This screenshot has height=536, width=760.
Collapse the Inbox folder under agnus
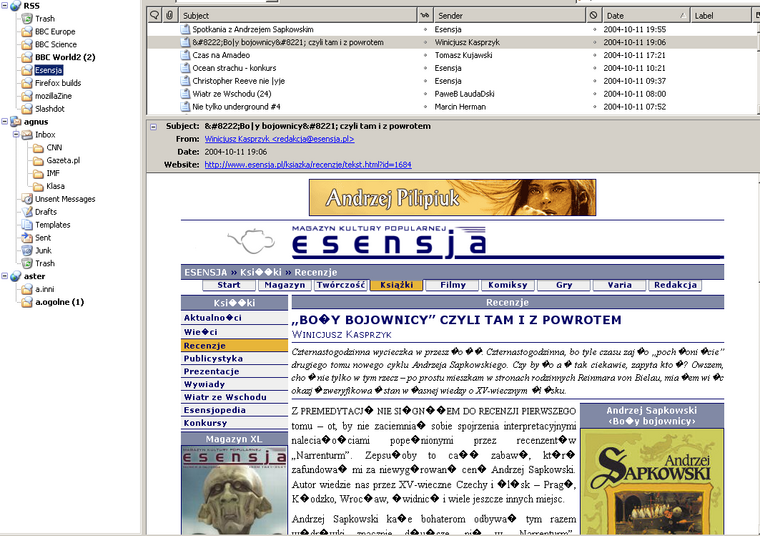click(16, 134)
